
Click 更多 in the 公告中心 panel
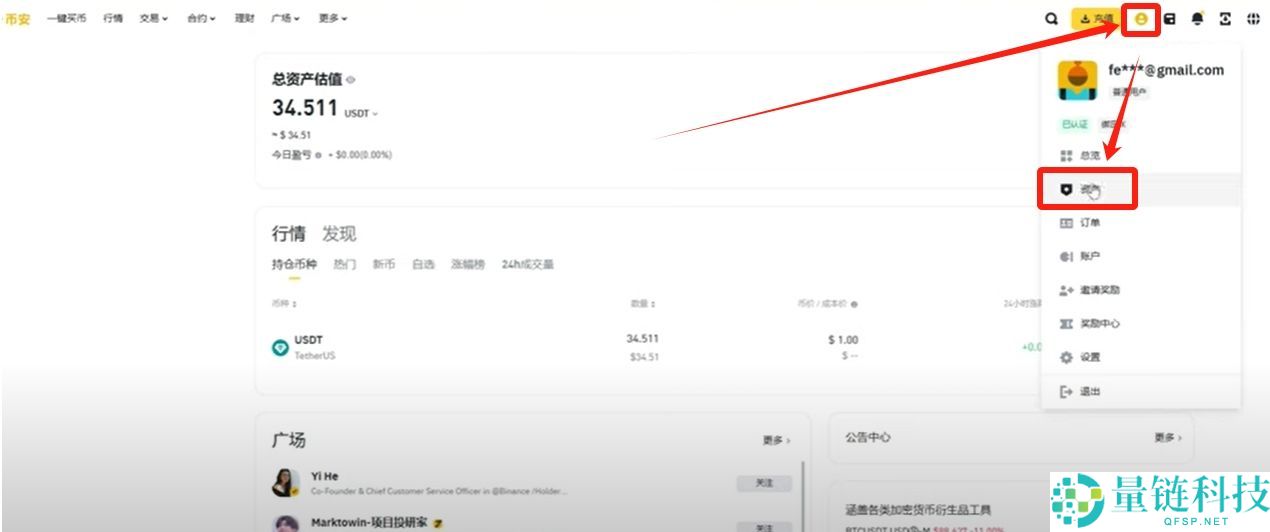[1168, 438]
